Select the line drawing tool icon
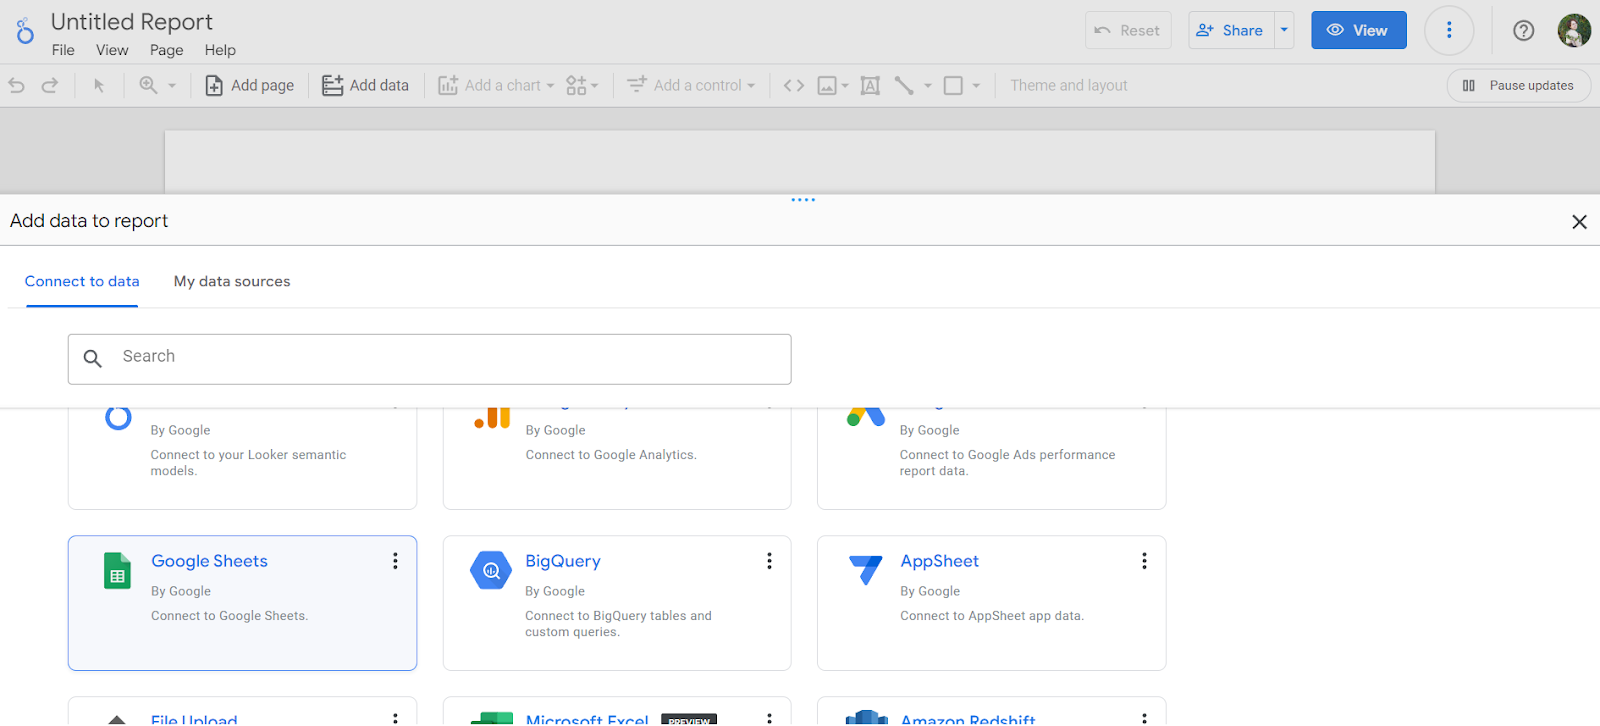The width and height of the screenshot is (1600, 726). point(904,86)
